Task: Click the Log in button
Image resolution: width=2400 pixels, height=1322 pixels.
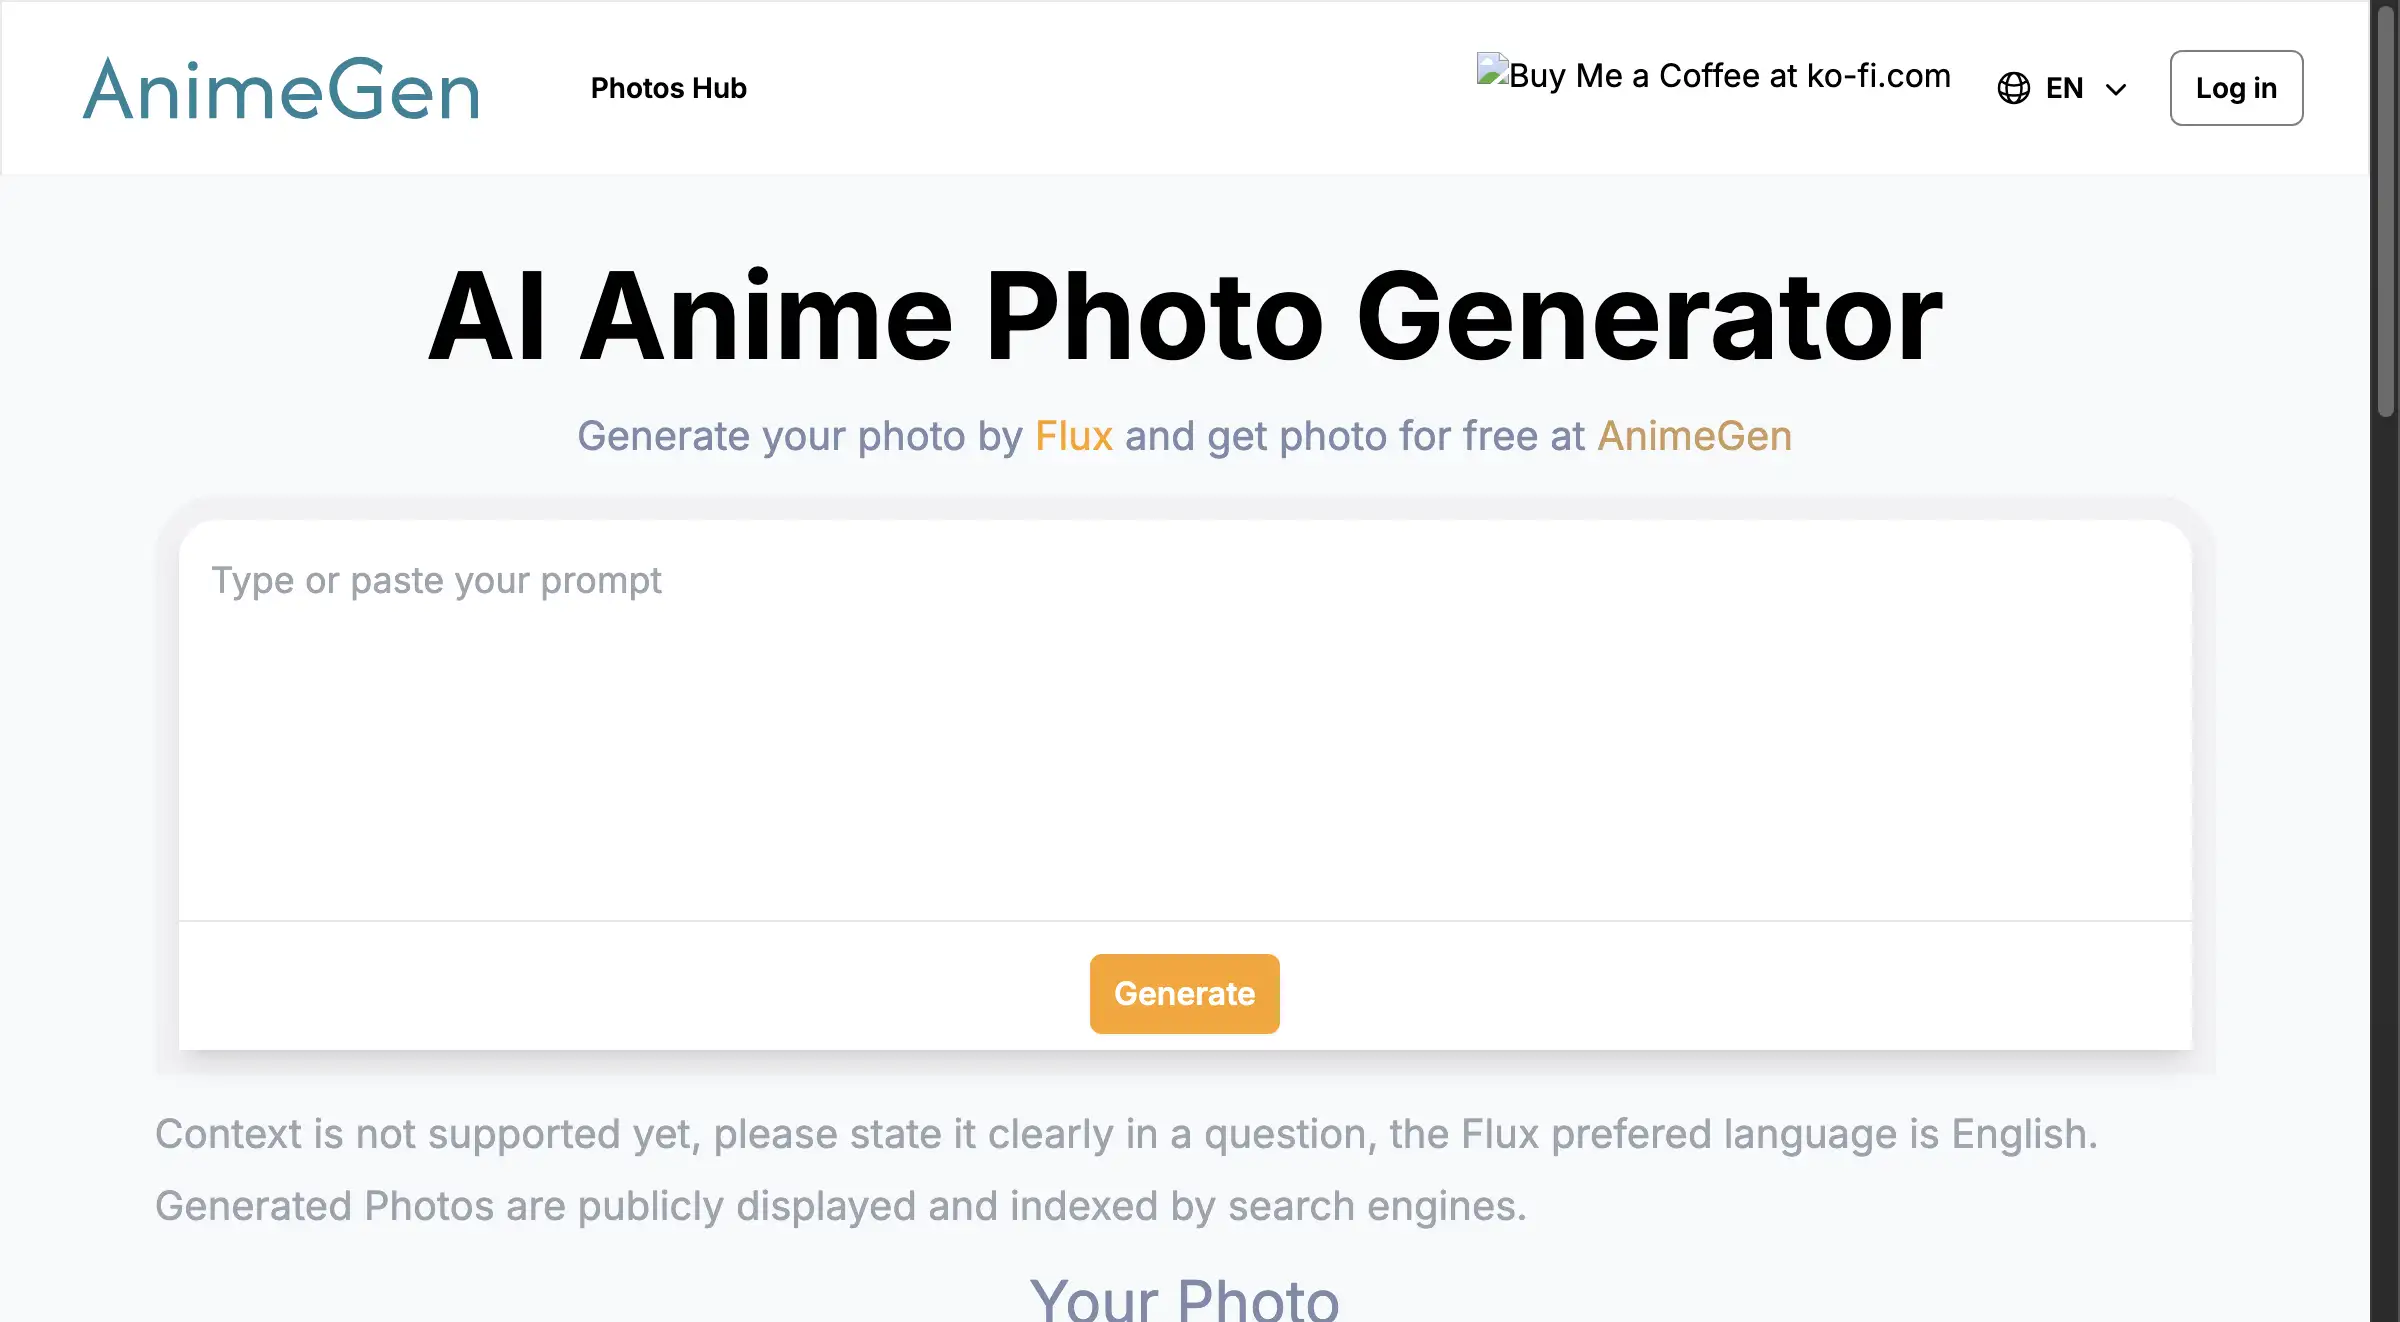Action: tap(2236, 88)
